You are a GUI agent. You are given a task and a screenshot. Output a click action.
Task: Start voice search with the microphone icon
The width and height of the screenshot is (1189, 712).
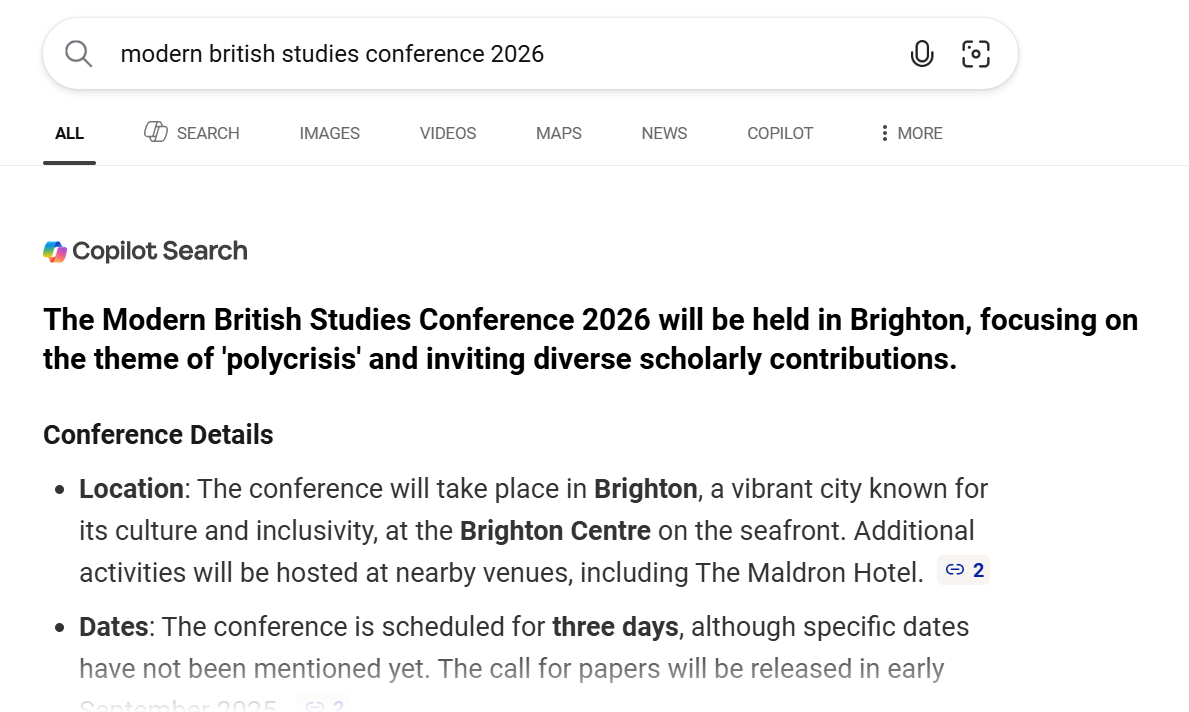pyautogui.click(x=921, y=54)
